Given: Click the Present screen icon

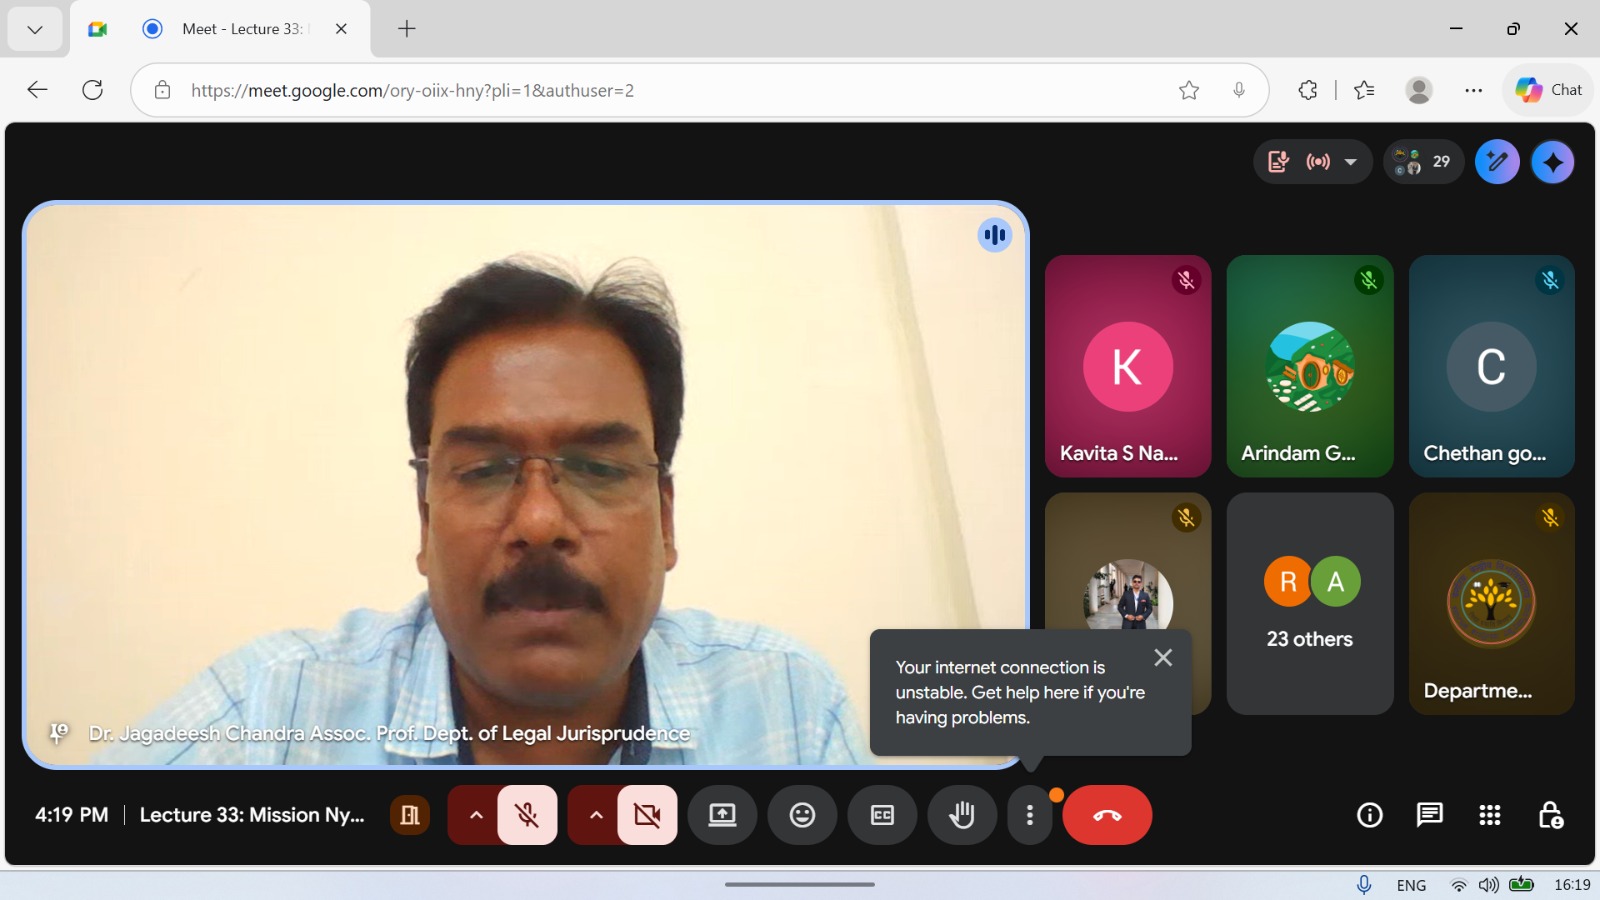Looking at the screenshot, I should tap(722, 815).
